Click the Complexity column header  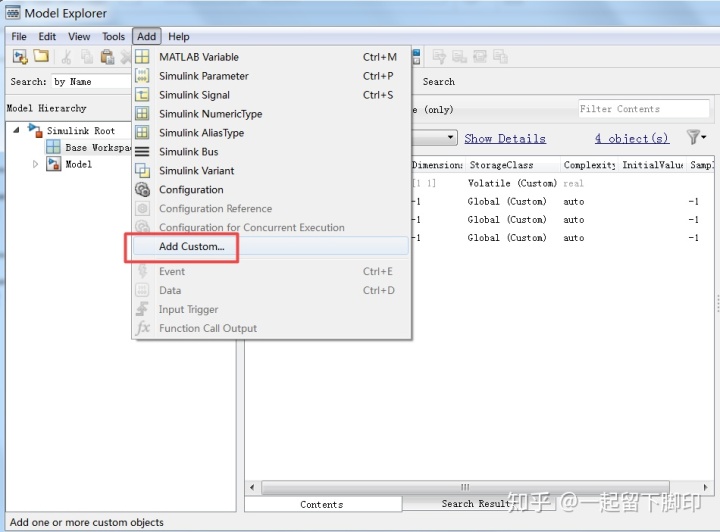(x=589, y=164)
